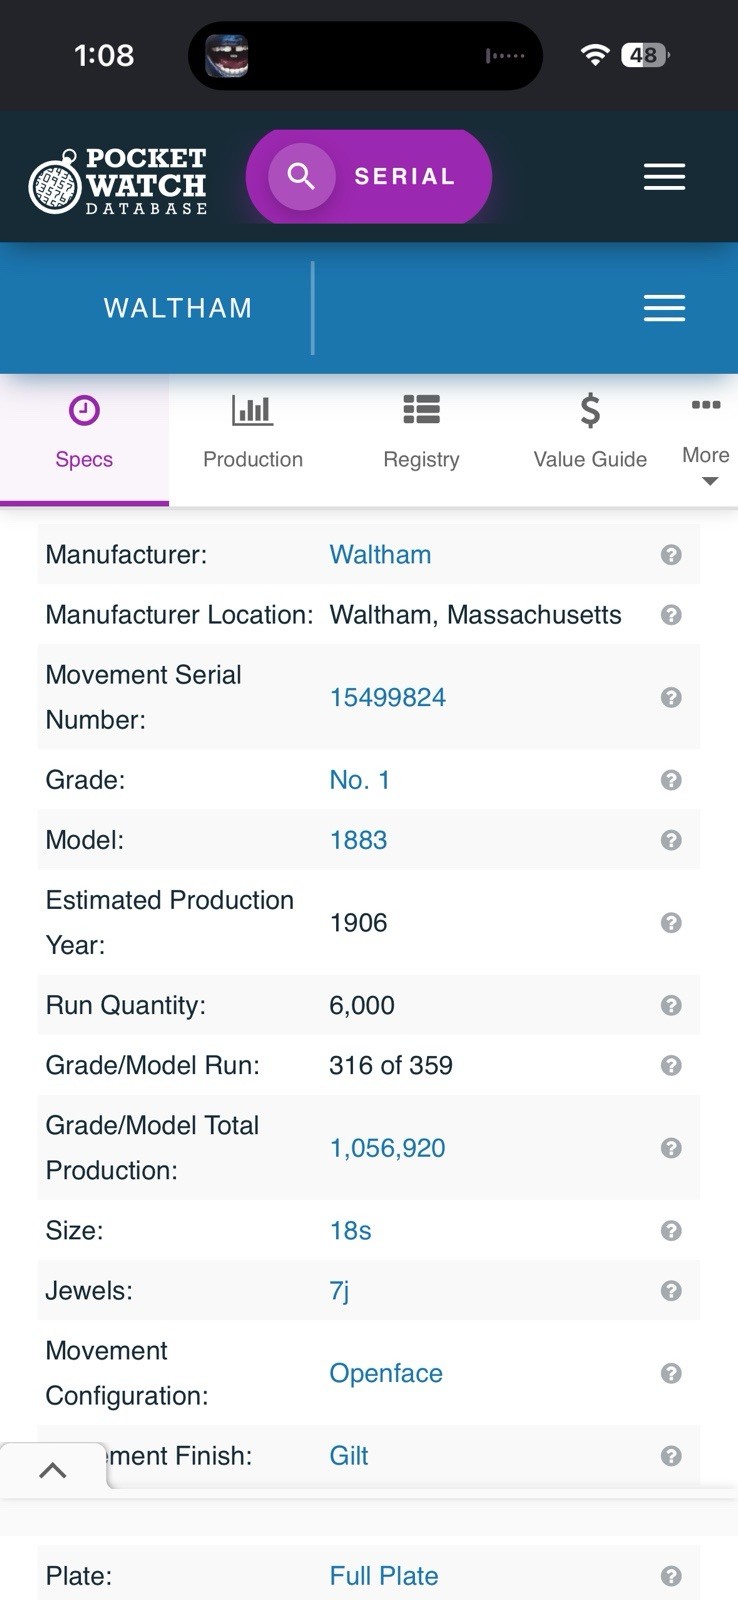Show help for Grade/Model Total Production
The image size is (738, 1600).
[x=671, y=1148]
